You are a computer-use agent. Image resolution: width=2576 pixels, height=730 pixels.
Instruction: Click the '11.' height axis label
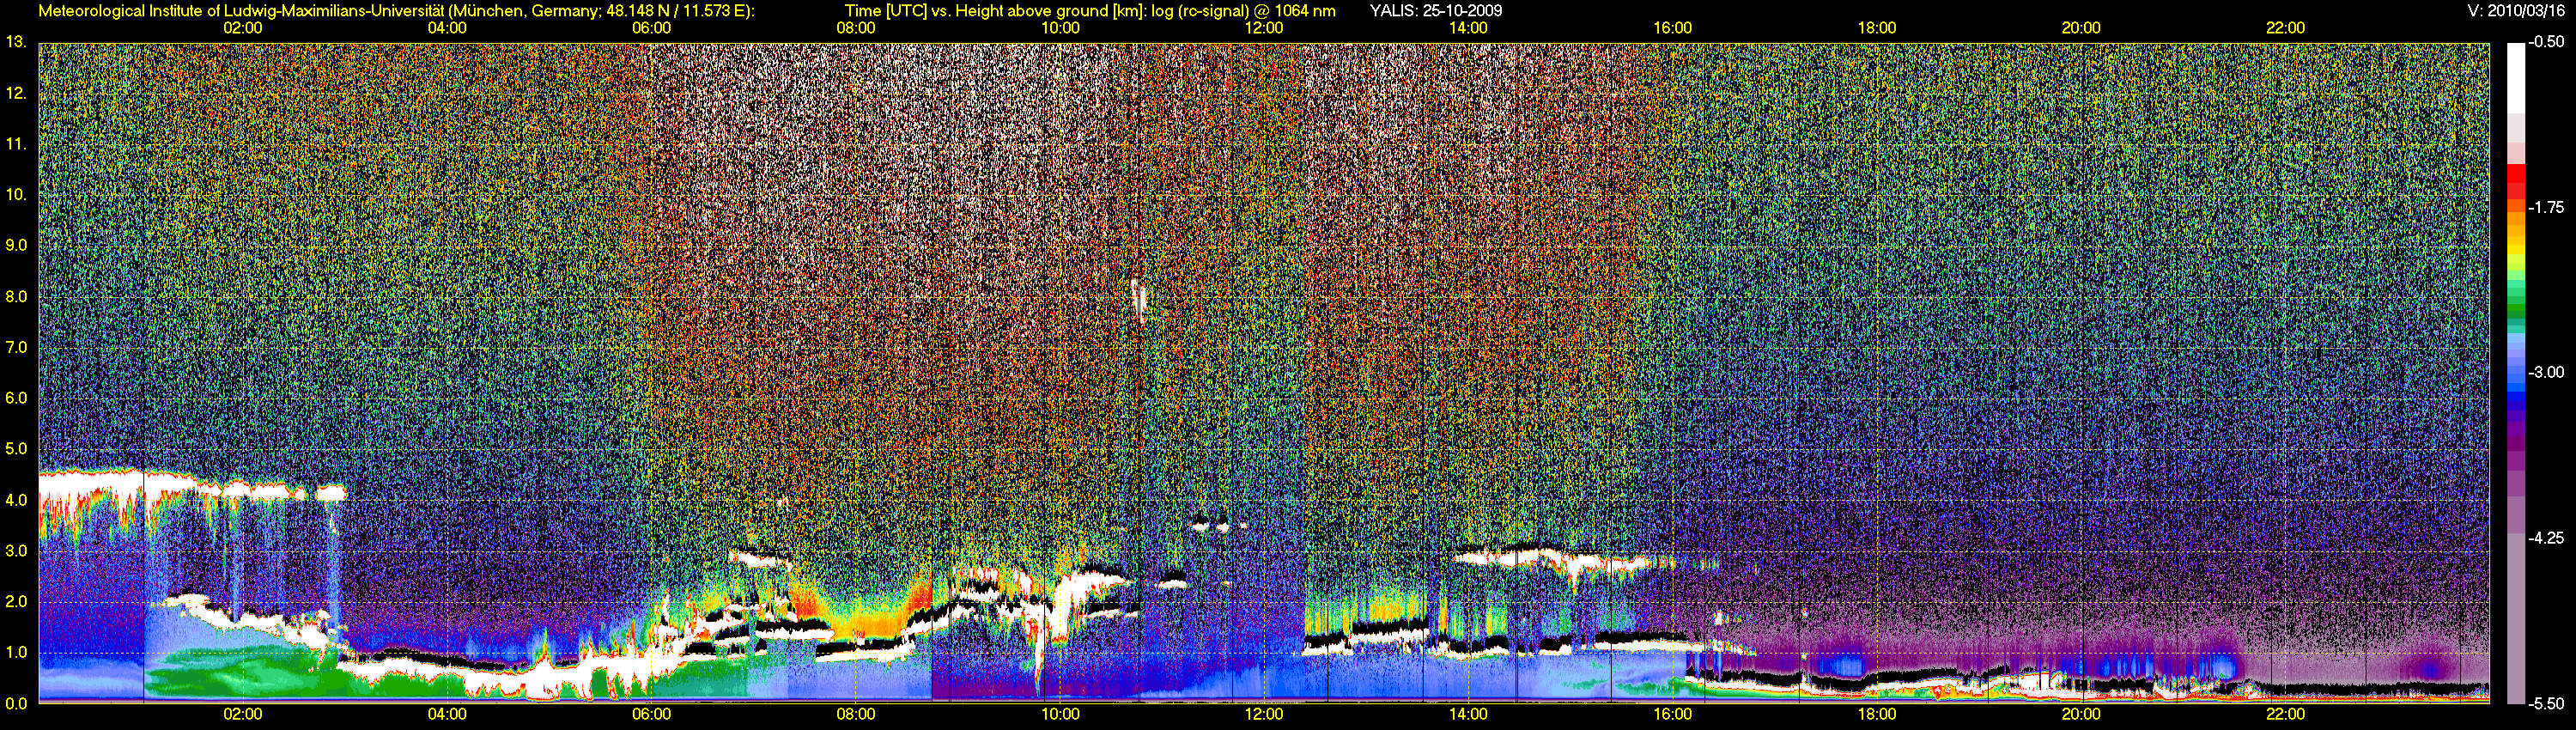pyautogui.click(x=16, y=144)
